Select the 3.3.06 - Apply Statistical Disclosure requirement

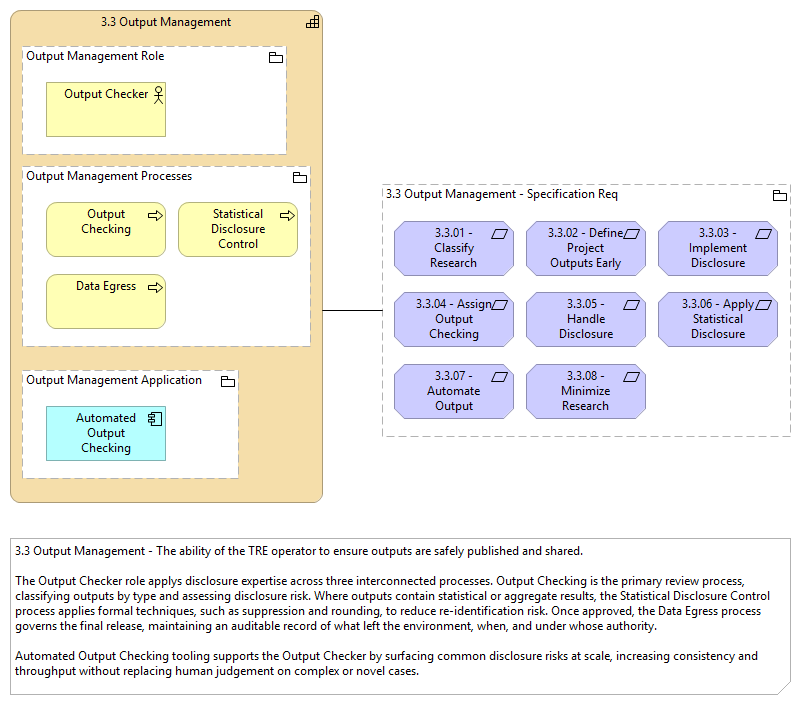click(x=718, y=319)
